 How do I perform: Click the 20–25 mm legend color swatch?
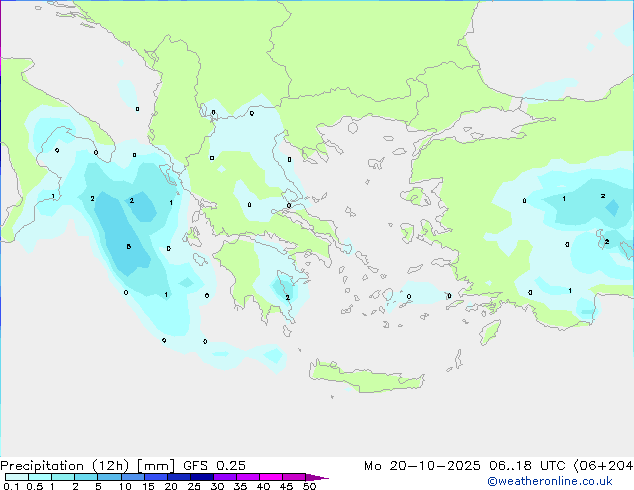pos(178,477)
